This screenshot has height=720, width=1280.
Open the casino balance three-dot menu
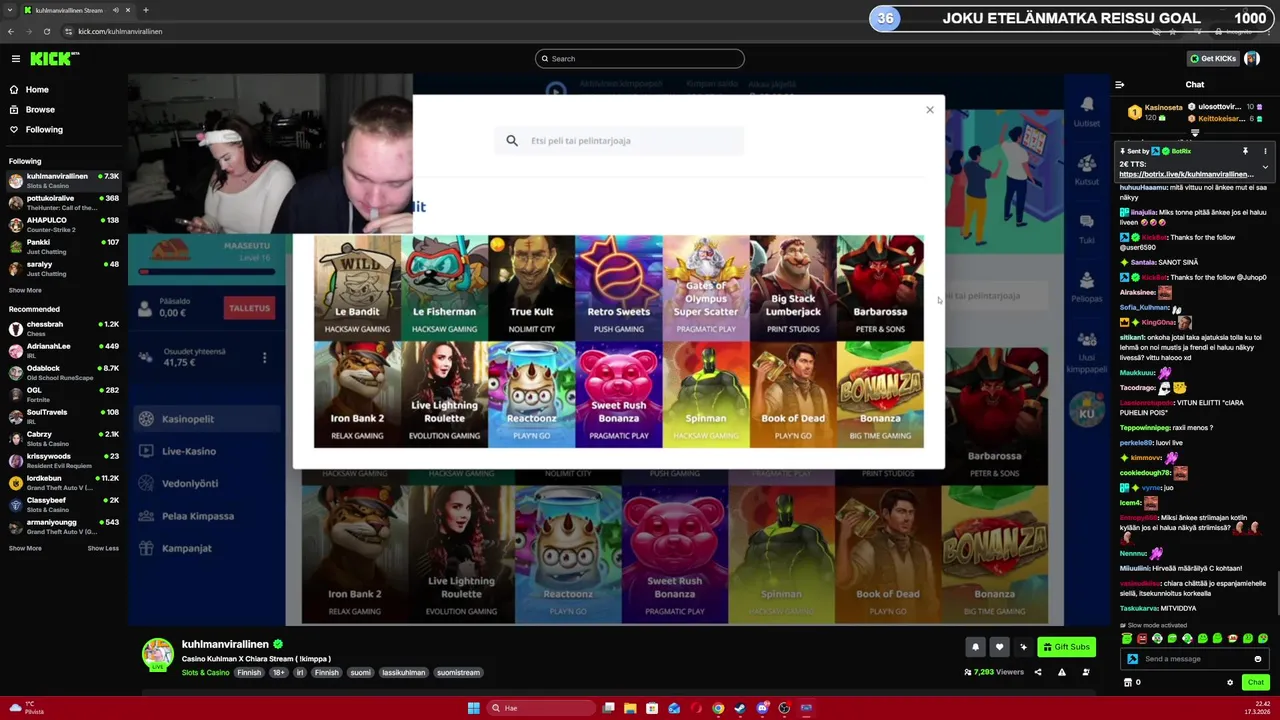264,357
